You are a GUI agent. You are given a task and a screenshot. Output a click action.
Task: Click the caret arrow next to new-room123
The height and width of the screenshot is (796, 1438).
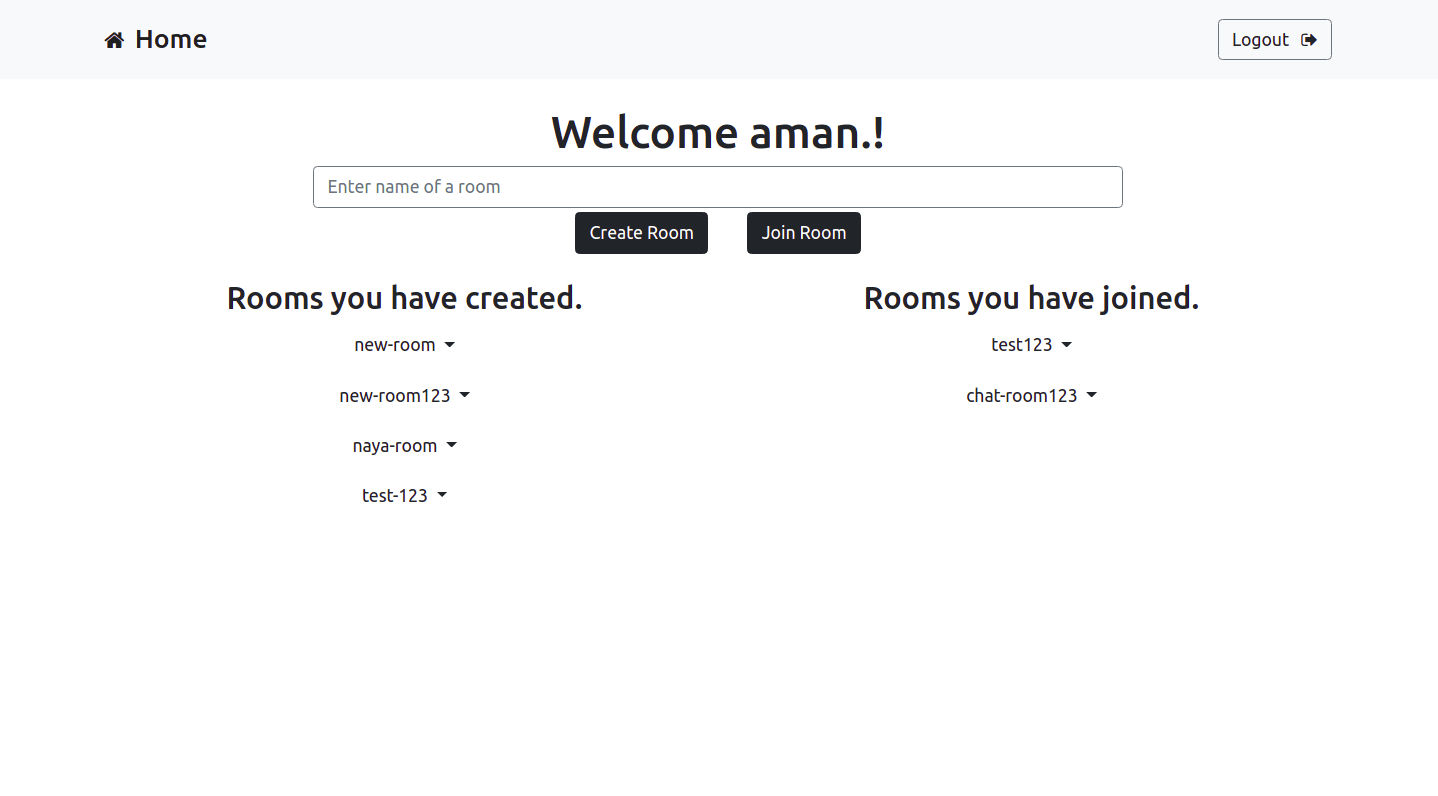pyautogui.click(x=465, y=396)
